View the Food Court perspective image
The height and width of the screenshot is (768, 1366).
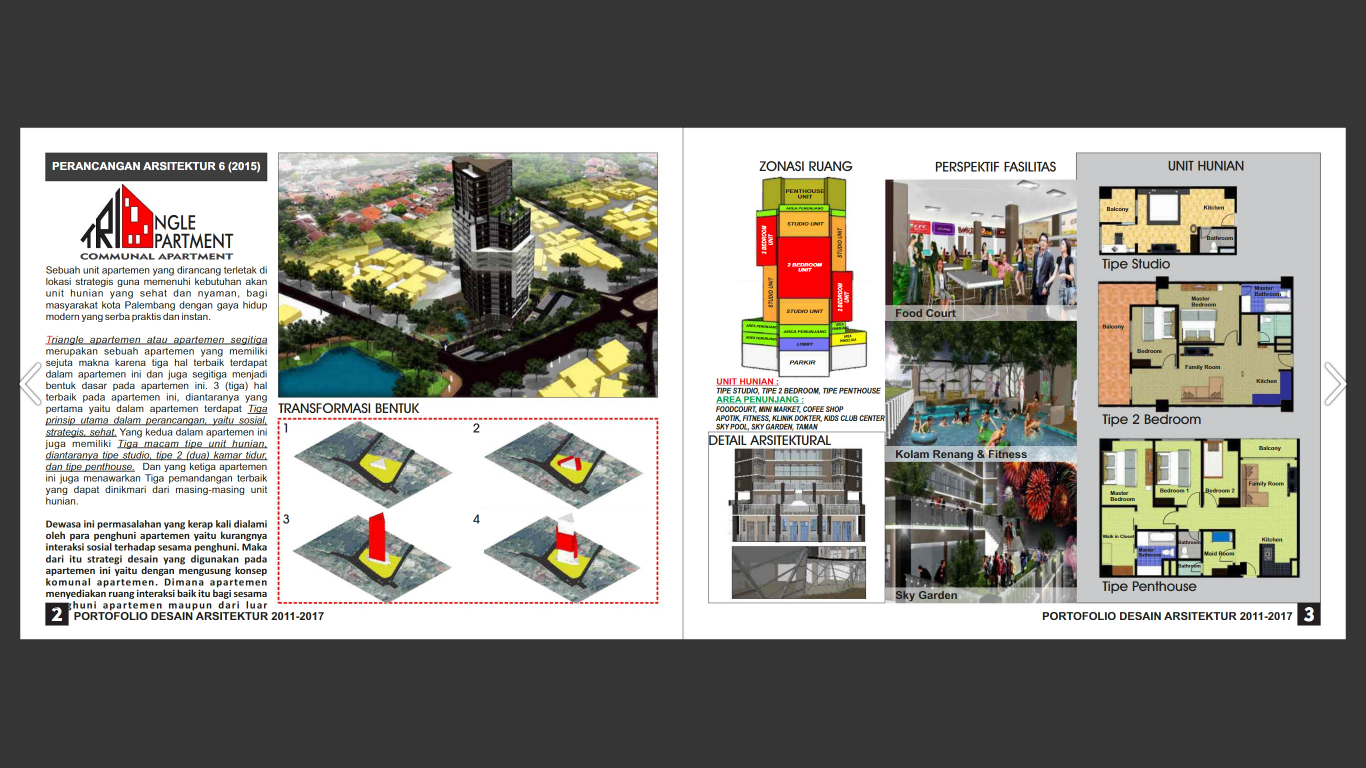980,245
